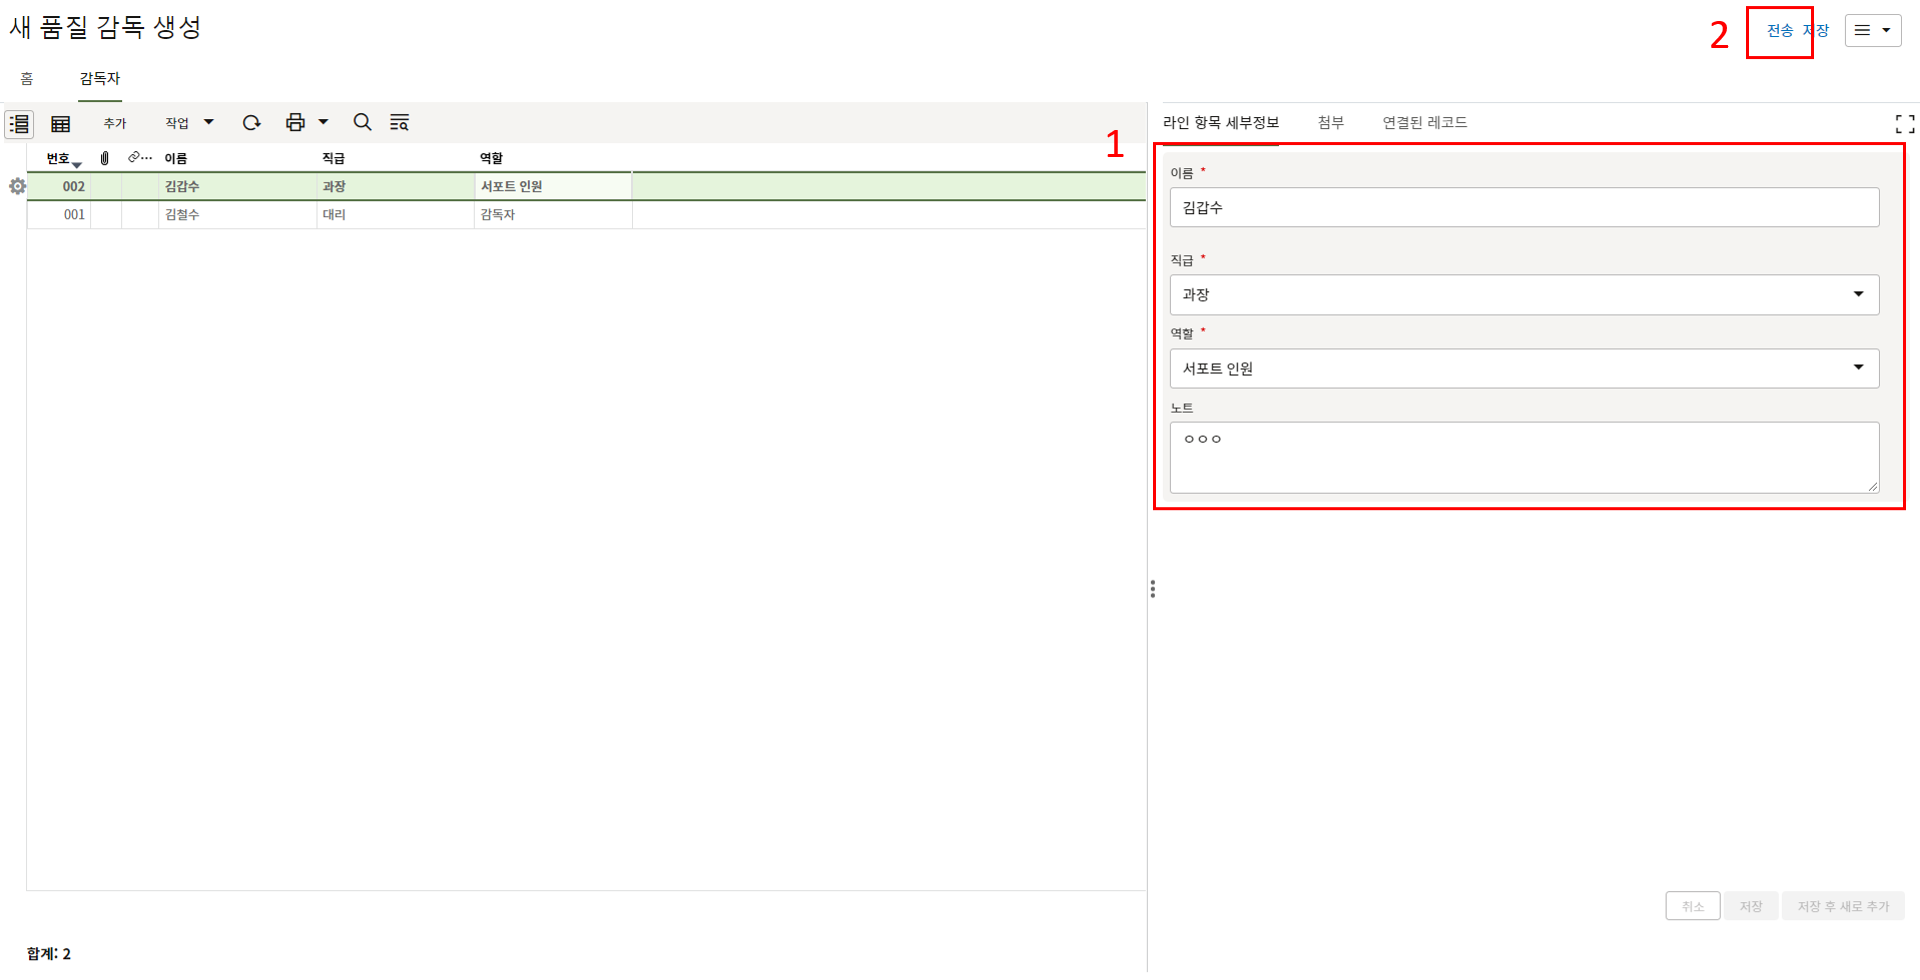Viewport: 1920px width, 980px height.
Task: Click the refresh icon in the toolbar
Action: tap(251, 123)
